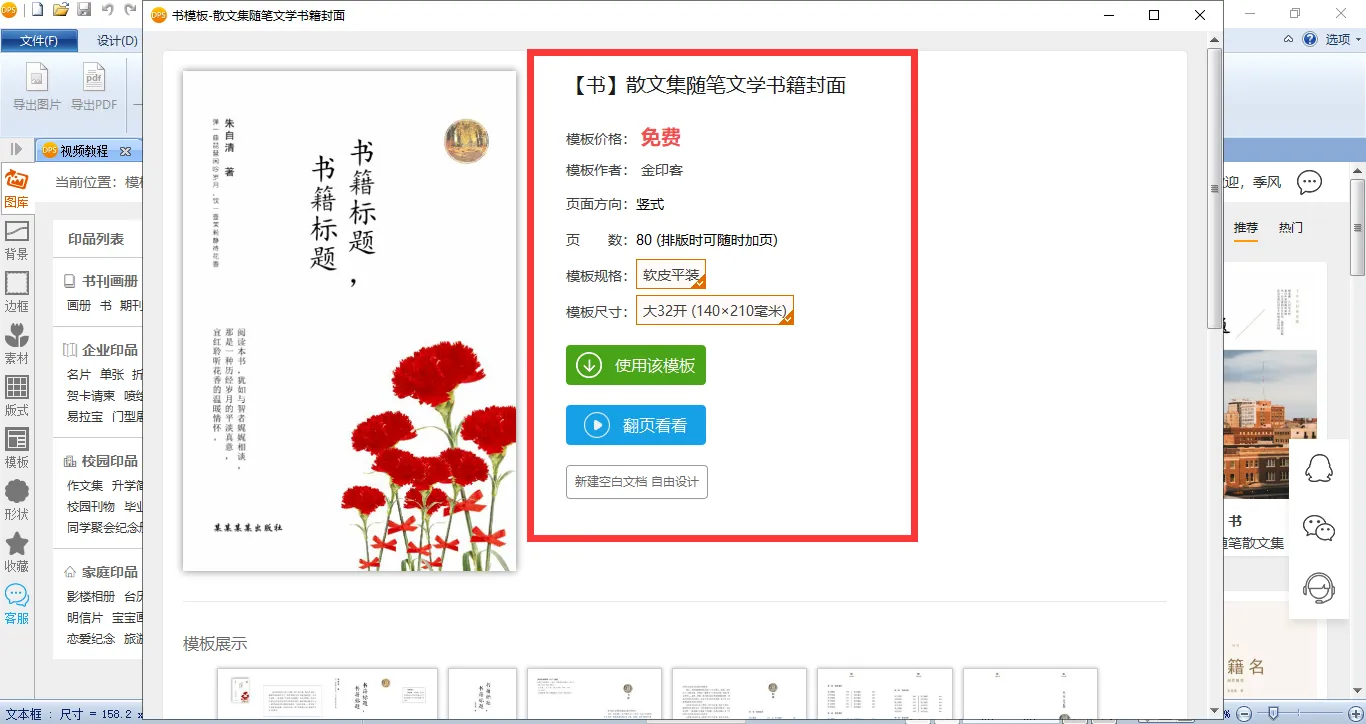Click the red 免费 price text

tap(661, 138)
